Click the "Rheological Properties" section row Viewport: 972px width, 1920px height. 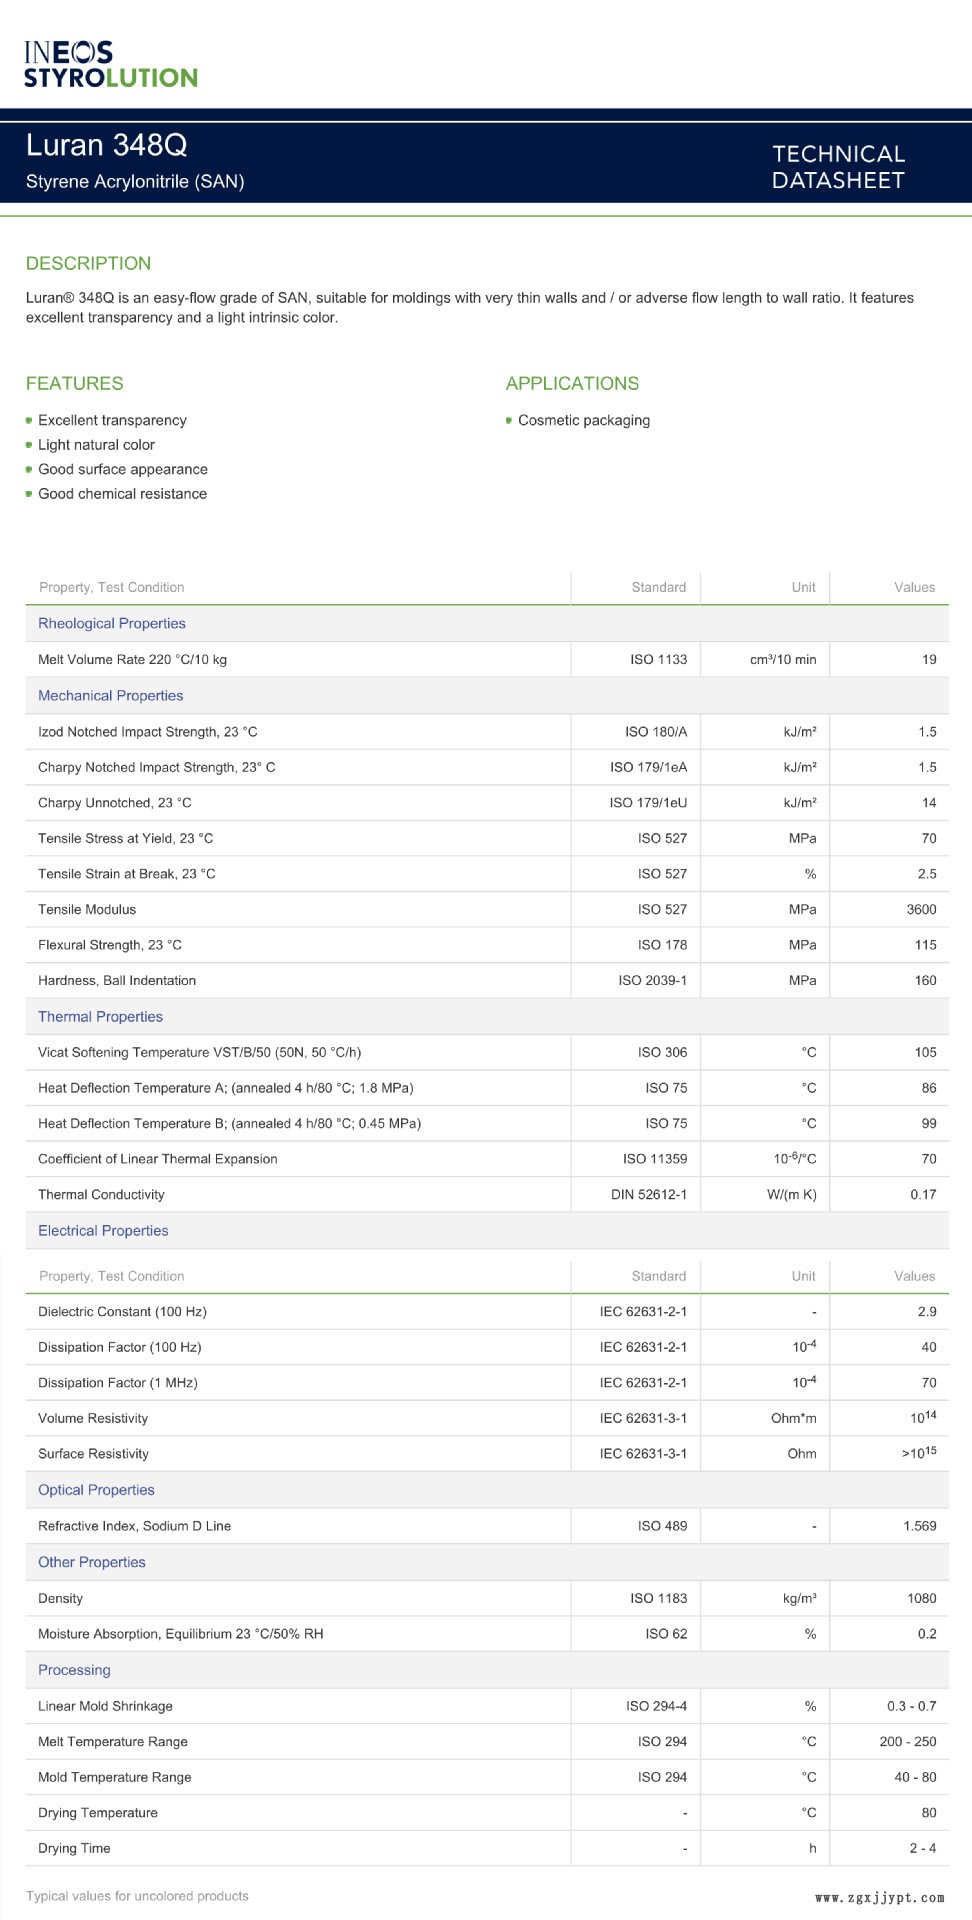487,623
